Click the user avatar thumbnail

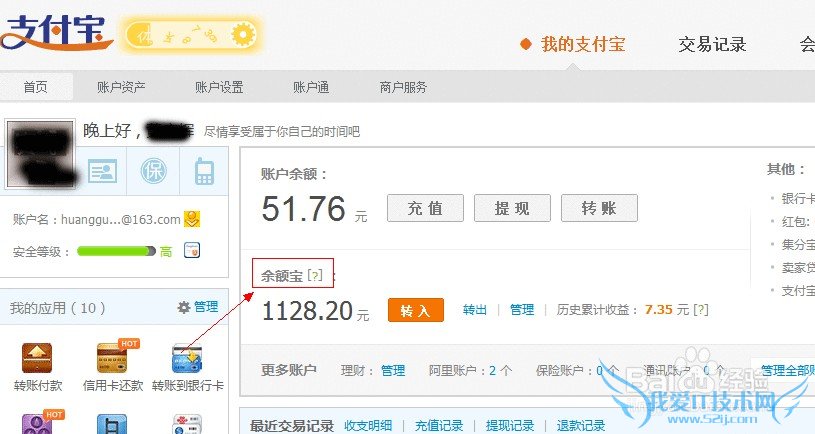point(40,153)
